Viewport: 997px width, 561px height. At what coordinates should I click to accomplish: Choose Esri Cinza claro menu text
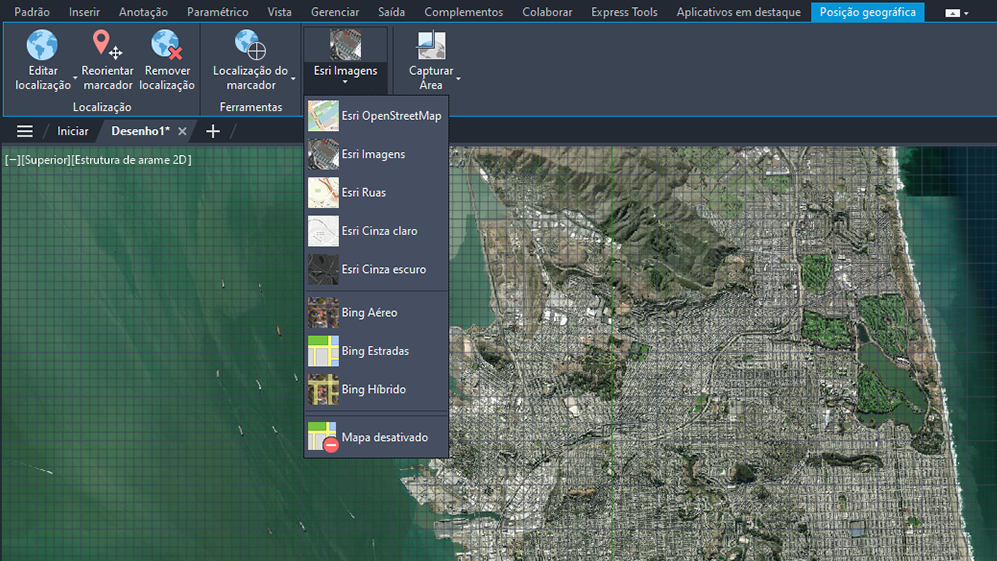pyautogui.click(x=379, y=231)
